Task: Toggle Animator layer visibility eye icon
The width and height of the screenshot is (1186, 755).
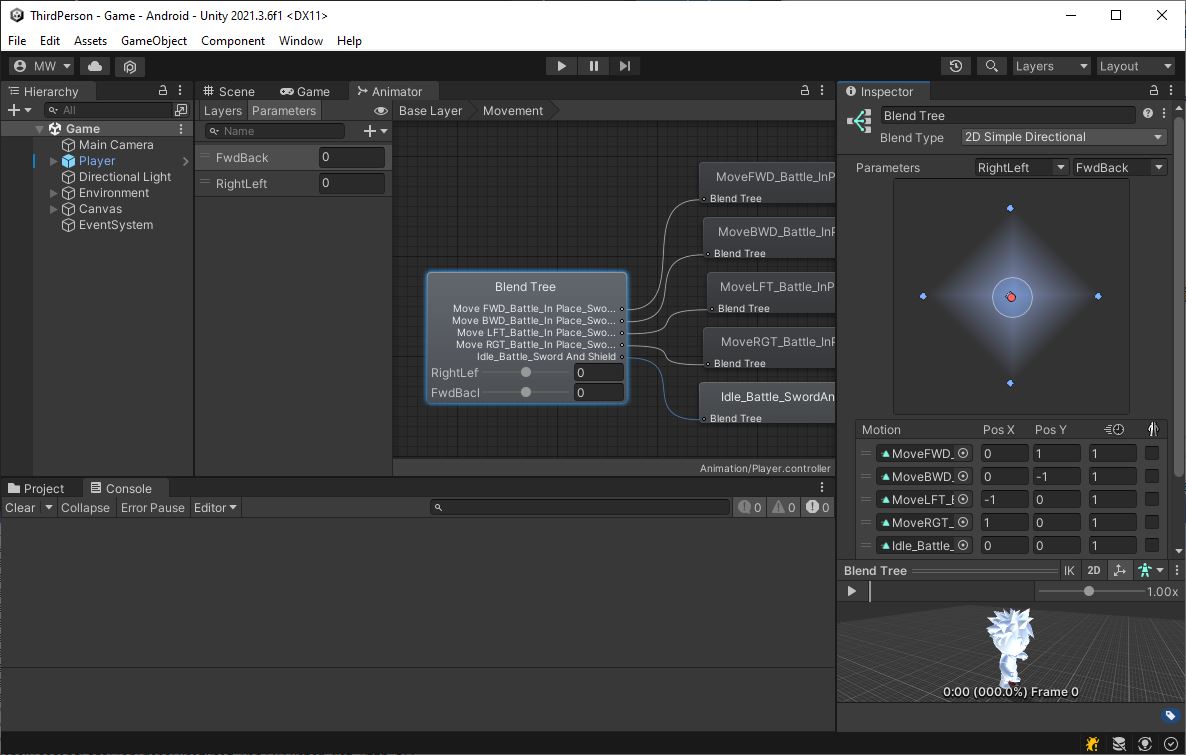Action: pos(380,111)
